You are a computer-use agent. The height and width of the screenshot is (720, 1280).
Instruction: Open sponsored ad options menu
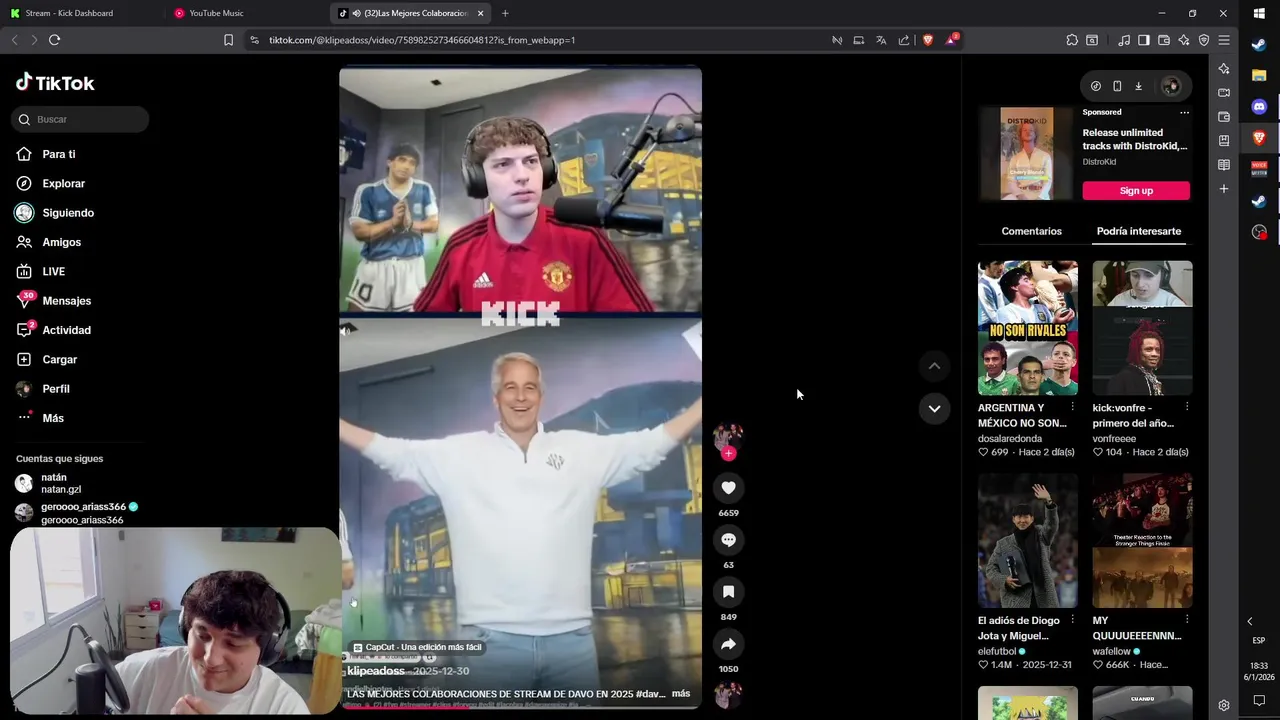(x=1184, y=112)
